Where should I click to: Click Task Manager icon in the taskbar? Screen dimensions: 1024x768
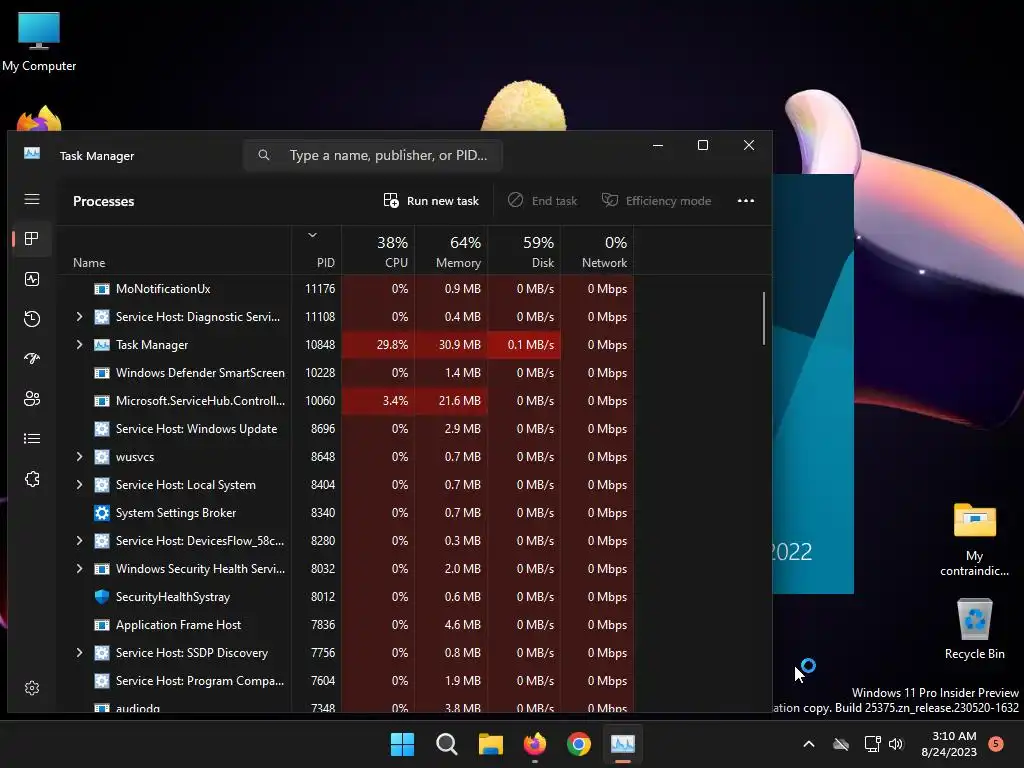coord(622,744)
